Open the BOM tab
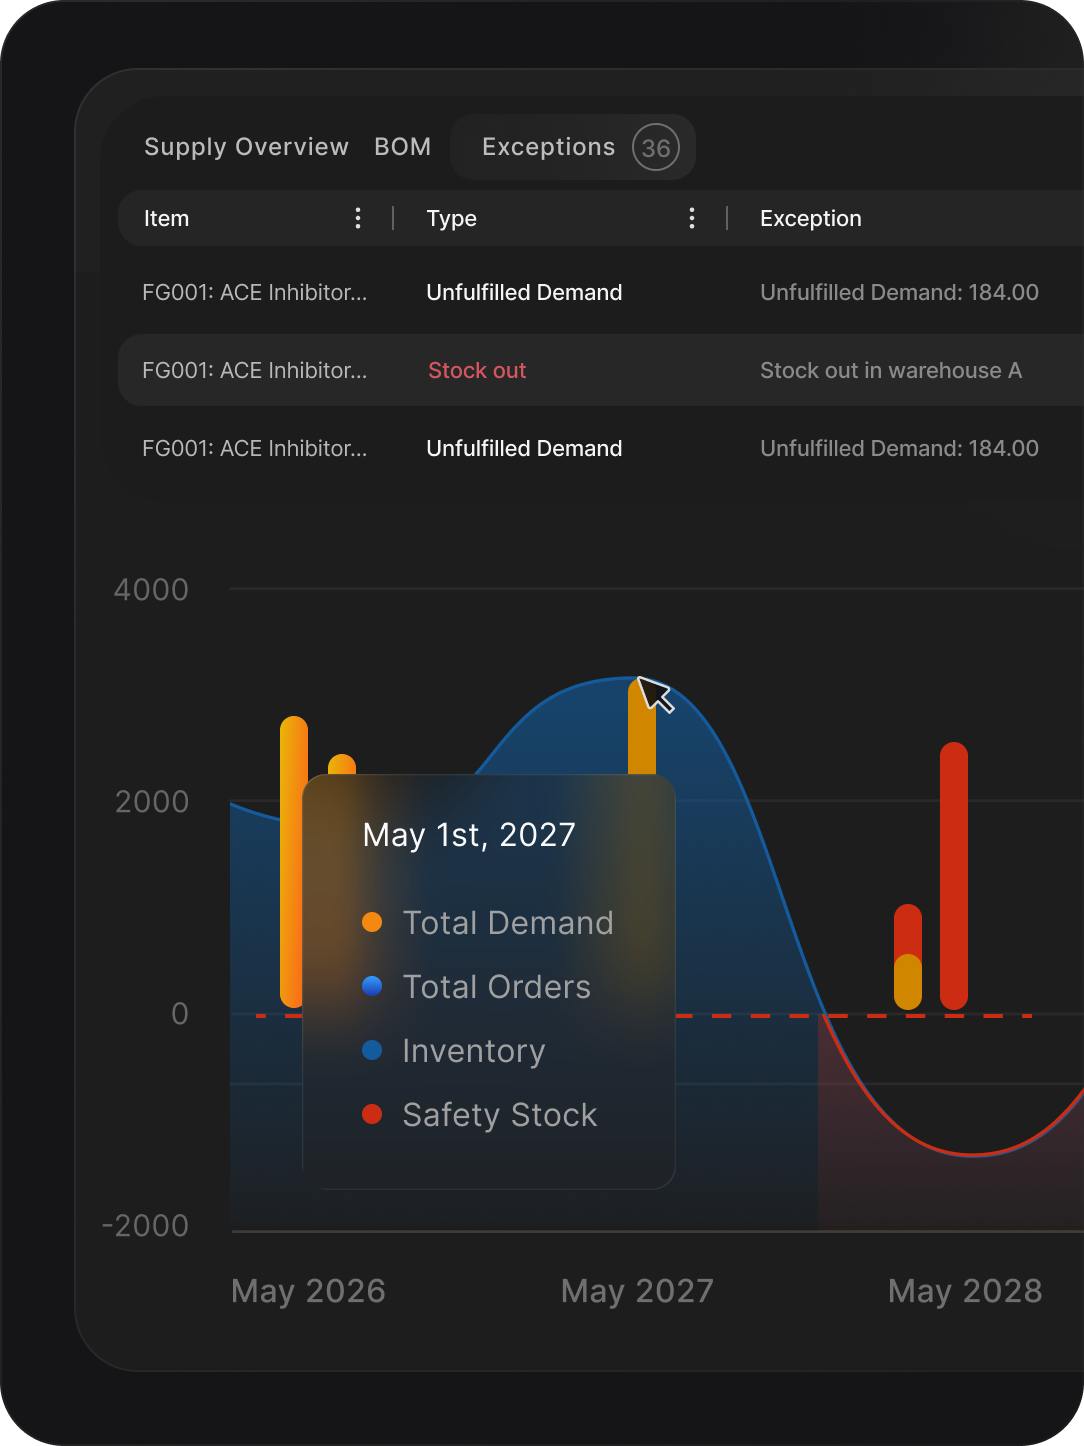The width and height of the screenshot is (1084, 1446). [x=402, y=147]
